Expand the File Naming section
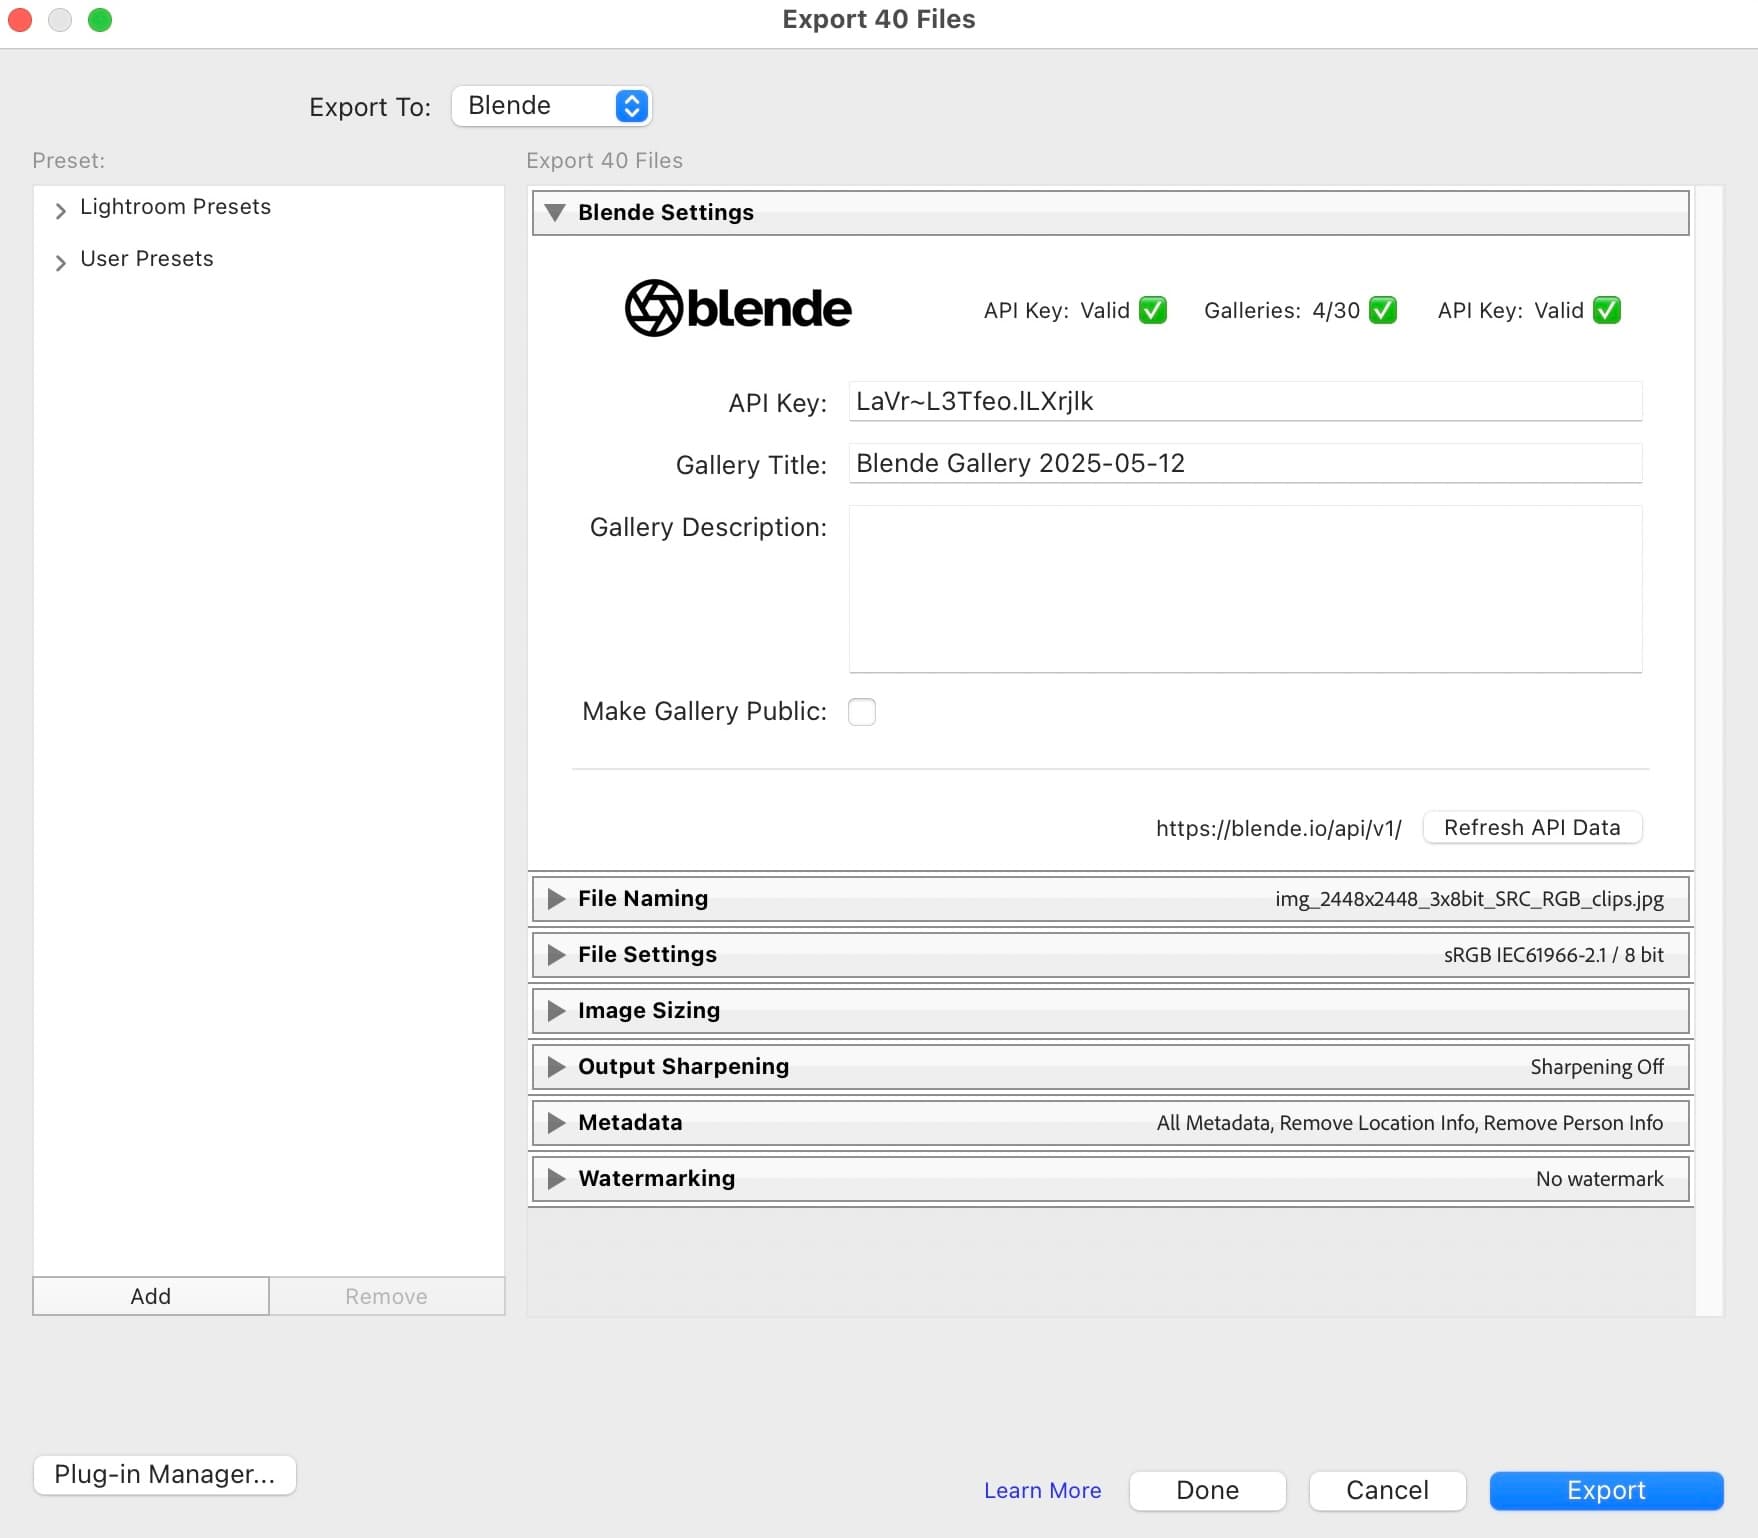This screenshot has width=1758, height=1538. click(556, 898)
